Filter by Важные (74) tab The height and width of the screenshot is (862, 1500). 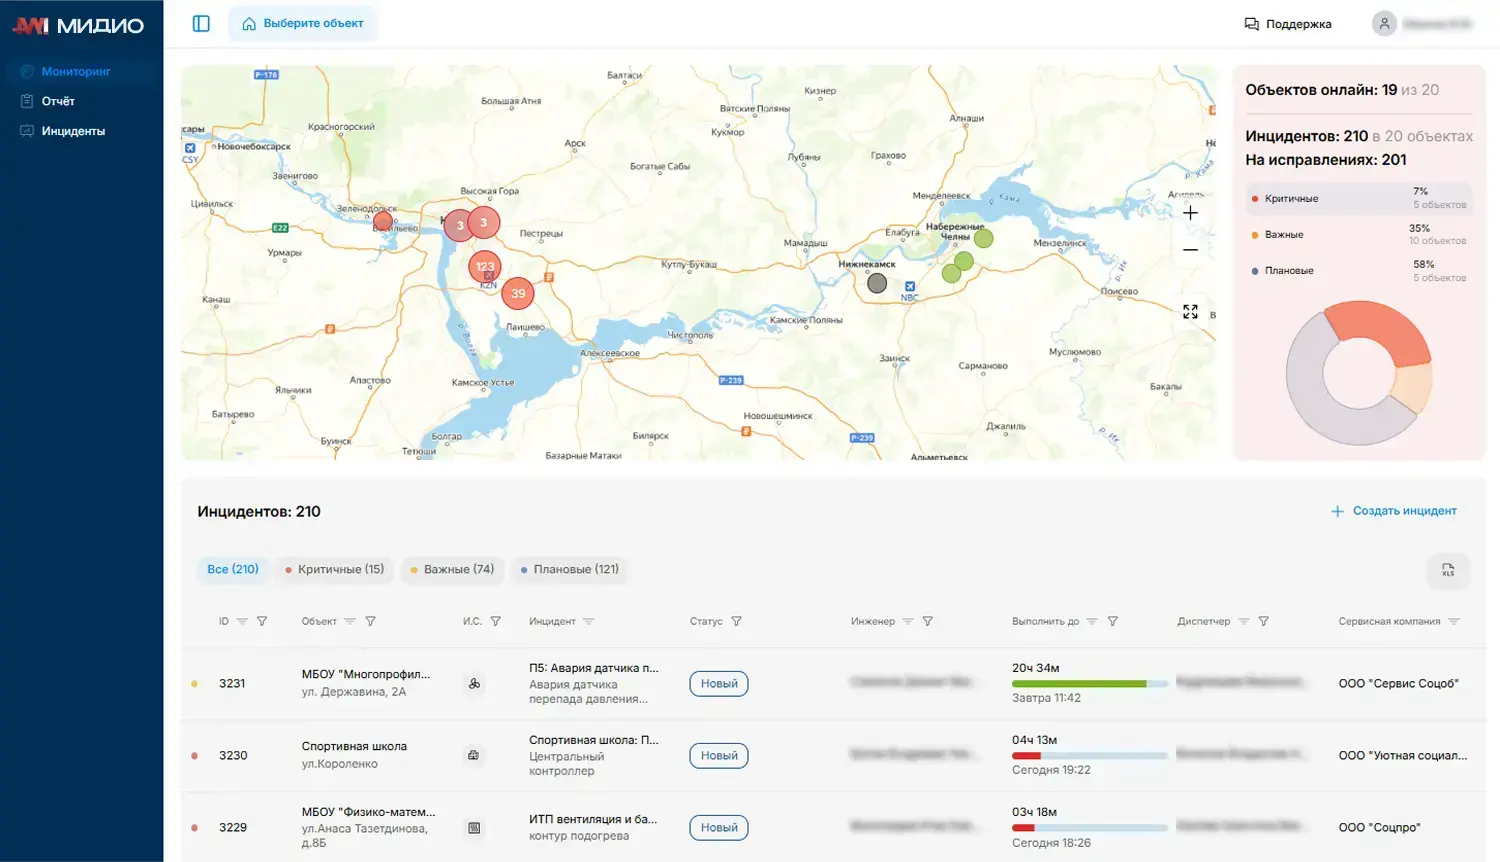(x=453, y=569)
